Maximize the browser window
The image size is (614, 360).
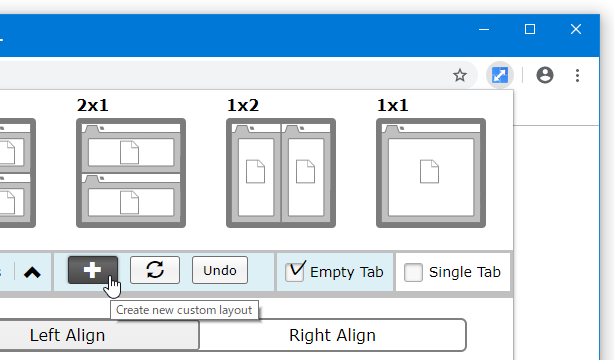pos(530,29)
